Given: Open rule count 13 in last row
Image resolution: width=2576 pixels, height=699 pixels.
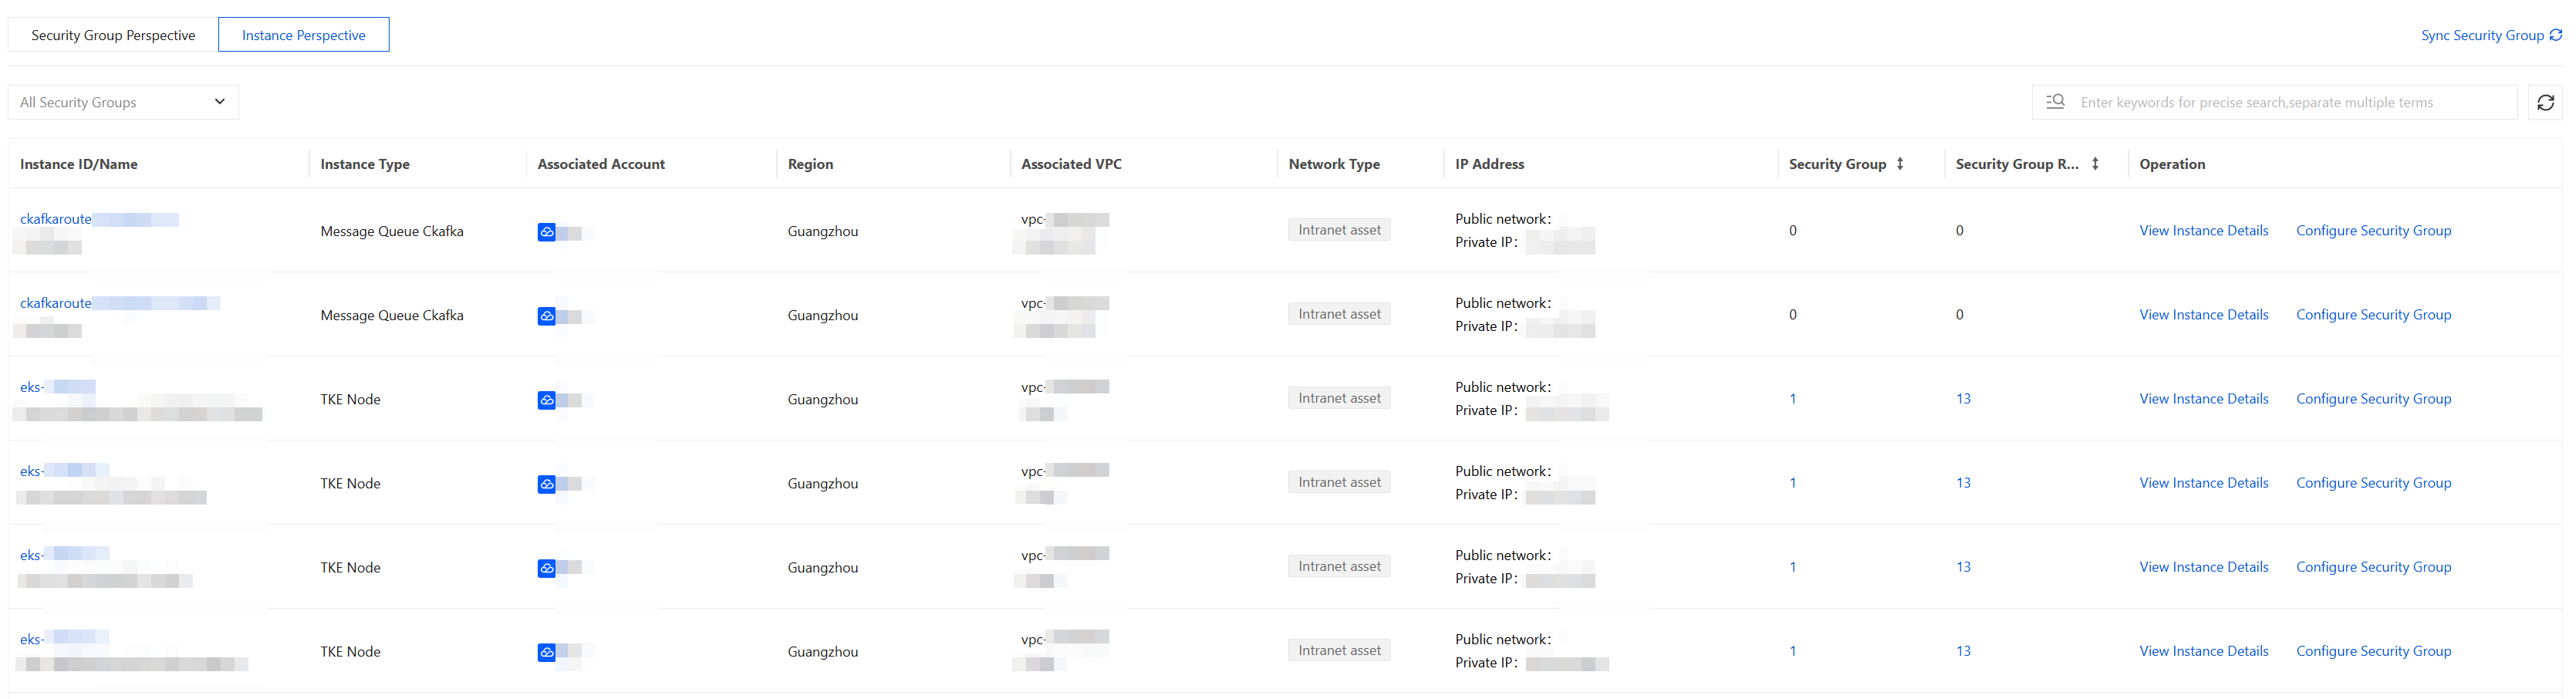Looking at the screenshot, I should point(1963,651).
